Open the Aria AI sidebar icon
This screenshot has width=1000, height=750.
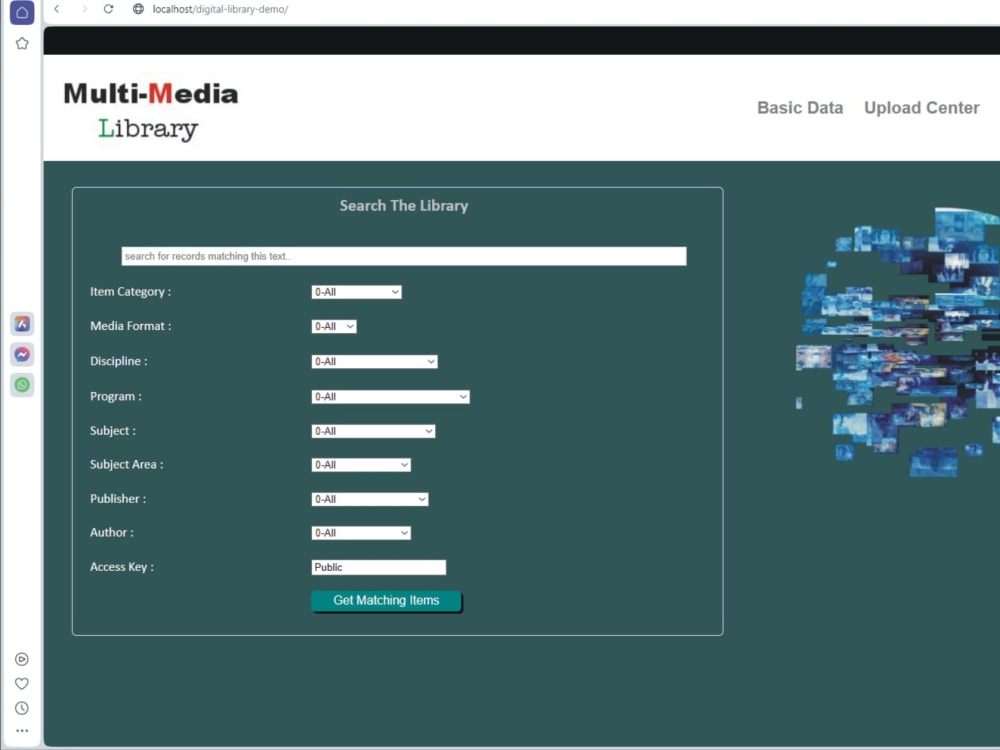pos(22,324)
